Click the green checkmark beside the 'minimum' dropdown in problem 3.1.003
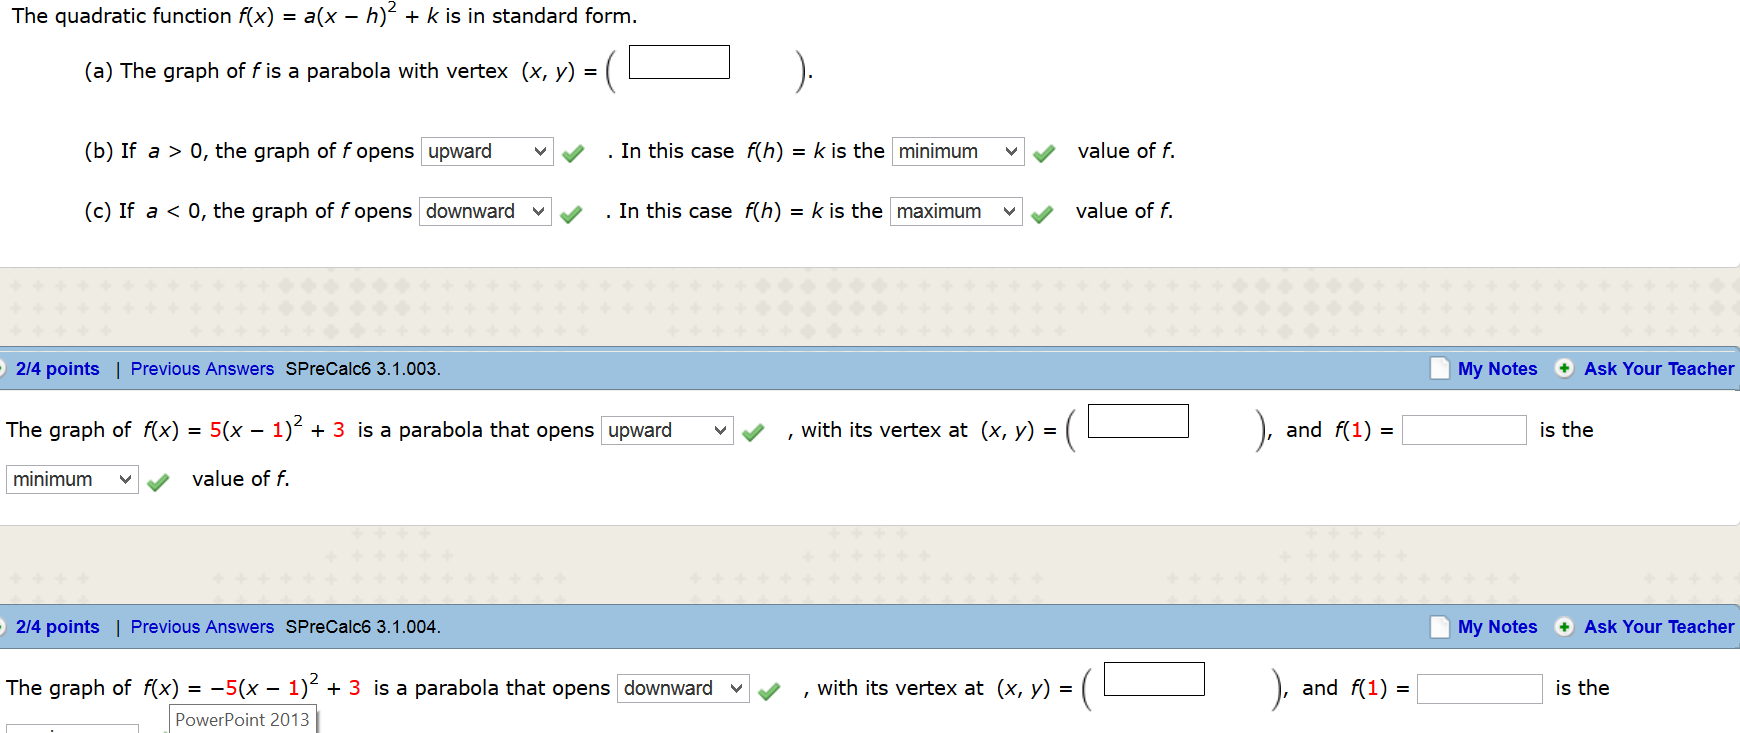Viewport: 1740px width, 733px height. point(158,482)
